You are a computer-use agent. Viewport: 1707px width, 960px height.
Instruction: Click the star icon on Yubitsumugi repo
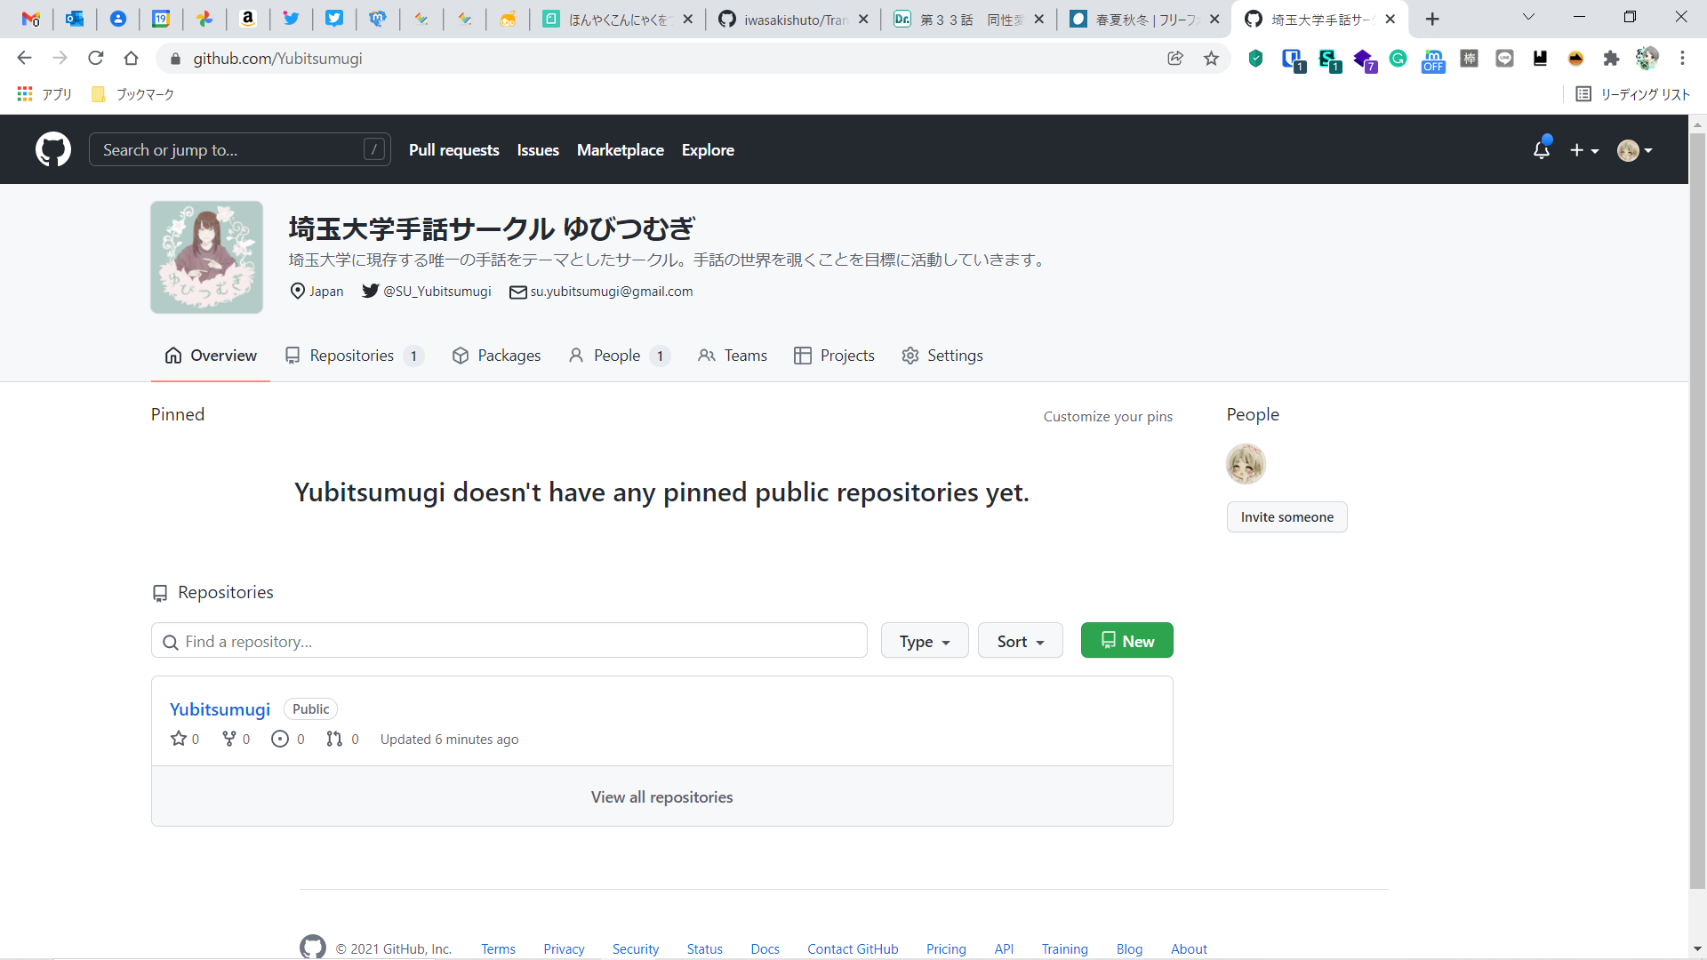179,739
